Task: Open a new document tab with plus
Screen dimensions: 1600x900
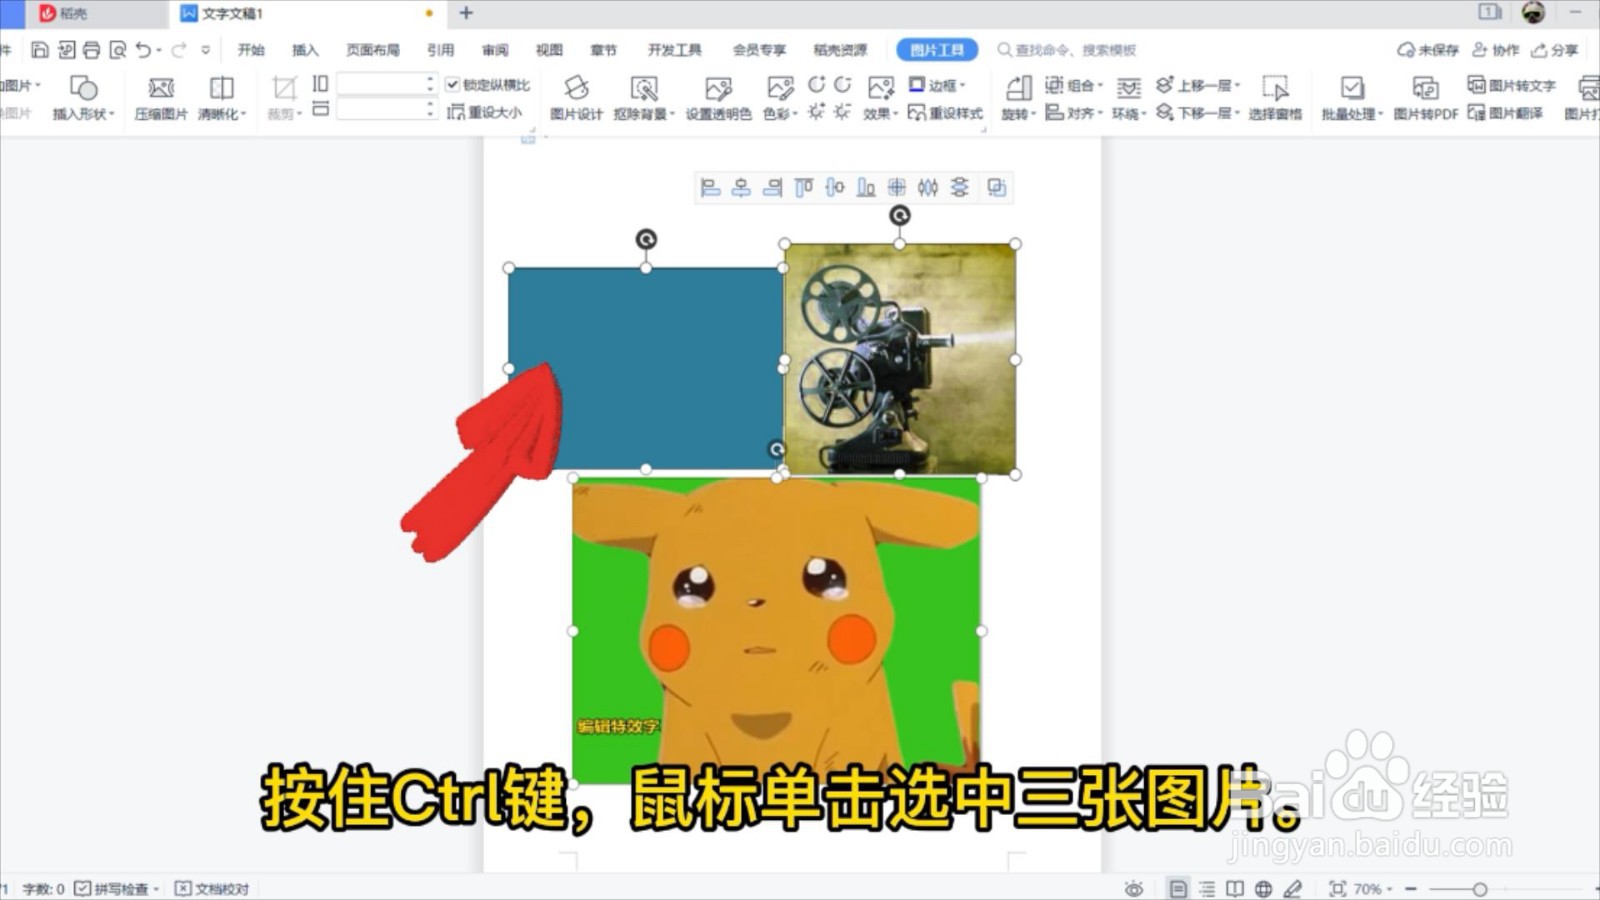Action: click(x=466, y=13)
